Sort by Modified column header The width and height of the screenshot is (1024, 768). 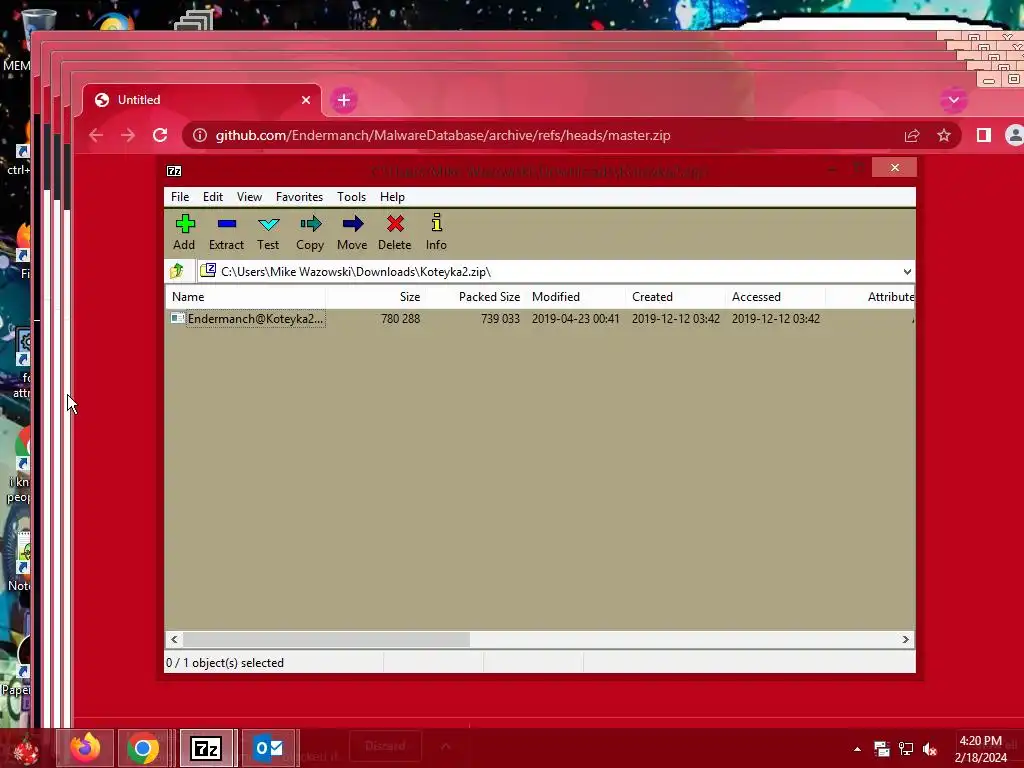(x=575, y=296)
